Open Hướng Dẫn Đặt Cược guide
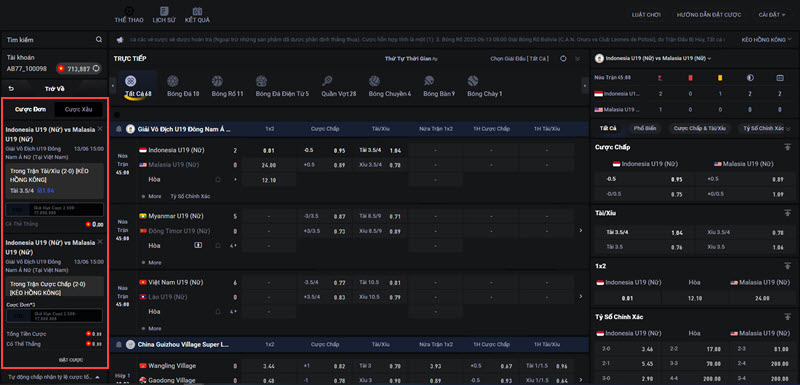800x385 pixels. click(709, 15)
